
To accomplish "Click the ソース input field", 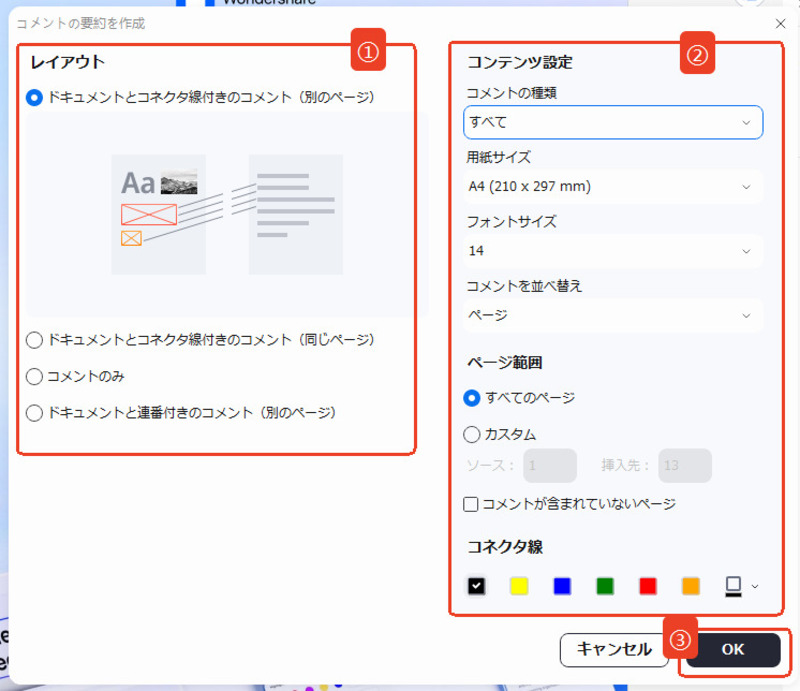I will pyautogui.click(x=550, y=465).
